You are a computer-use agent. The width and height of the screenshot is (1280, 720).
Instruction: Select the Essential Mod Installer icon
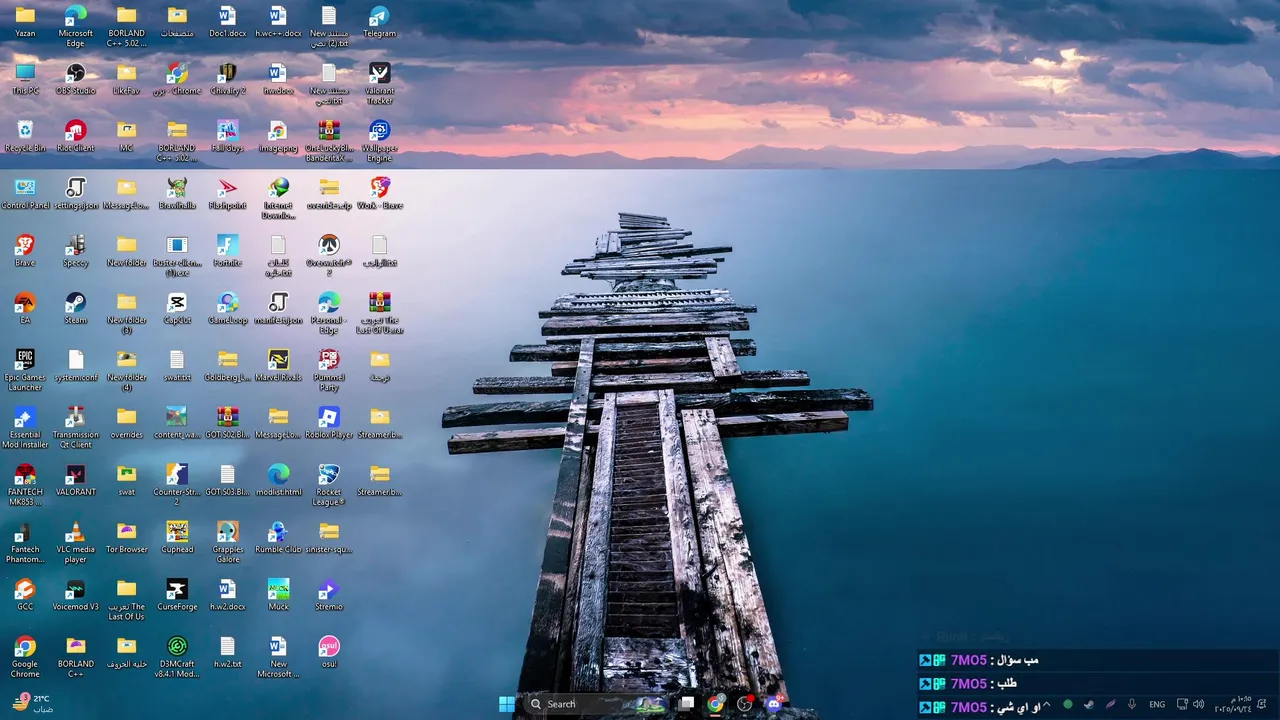click(x=25, y=426)
